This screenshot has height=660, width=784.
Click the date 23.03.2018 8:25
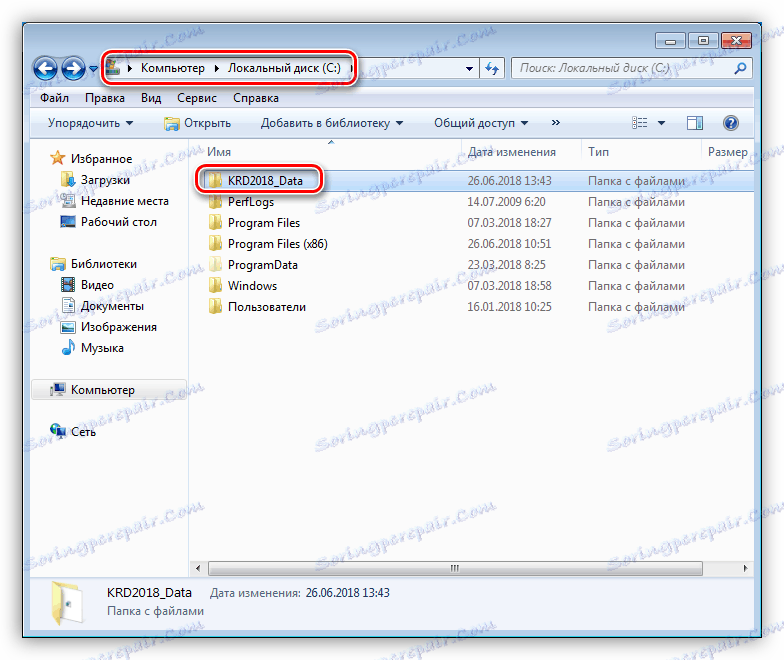506,265
